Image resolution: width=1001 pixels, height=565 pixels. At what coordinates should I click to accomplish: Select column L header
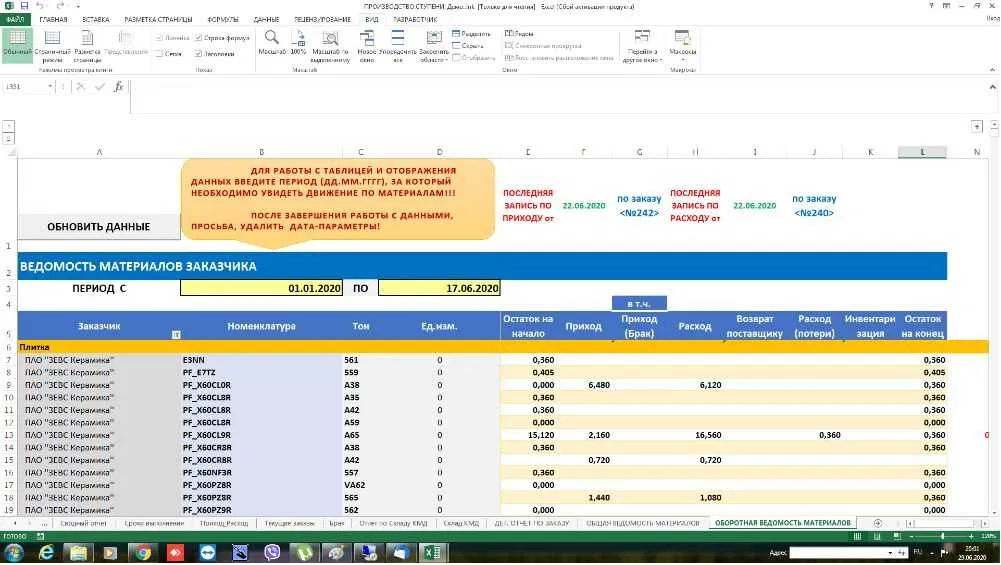click(x=922, y=152)
